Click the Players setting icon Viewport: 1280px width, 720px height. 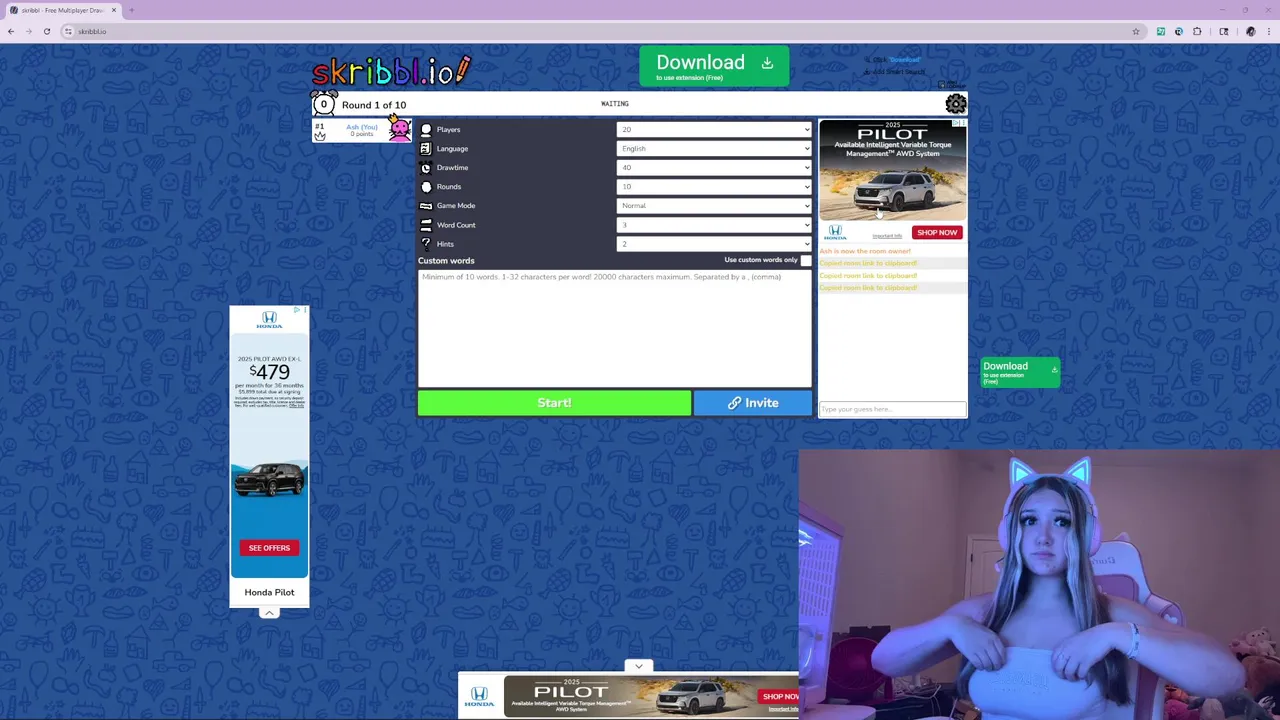click(426, 129)
